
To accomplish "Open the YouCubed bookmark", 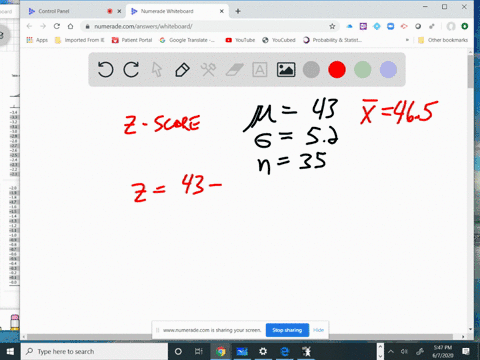I will click(x=279, y=40).
